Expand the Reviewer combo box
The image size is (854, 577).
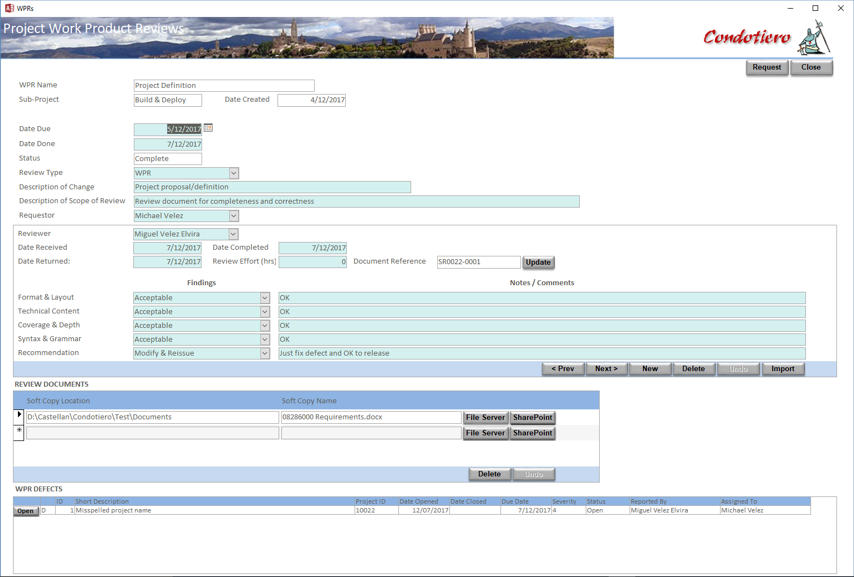(233, 234)
